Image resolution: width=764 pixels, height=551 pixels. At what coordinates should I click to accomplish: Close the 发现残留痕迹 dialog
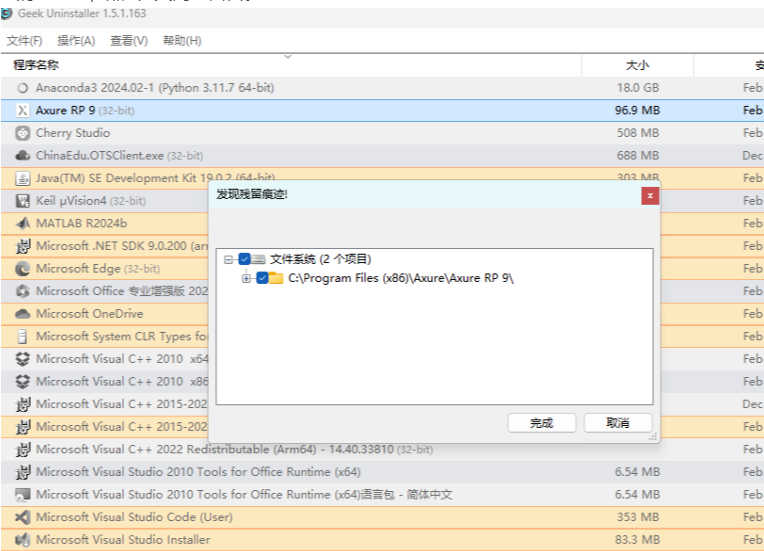tap(650, 196)
